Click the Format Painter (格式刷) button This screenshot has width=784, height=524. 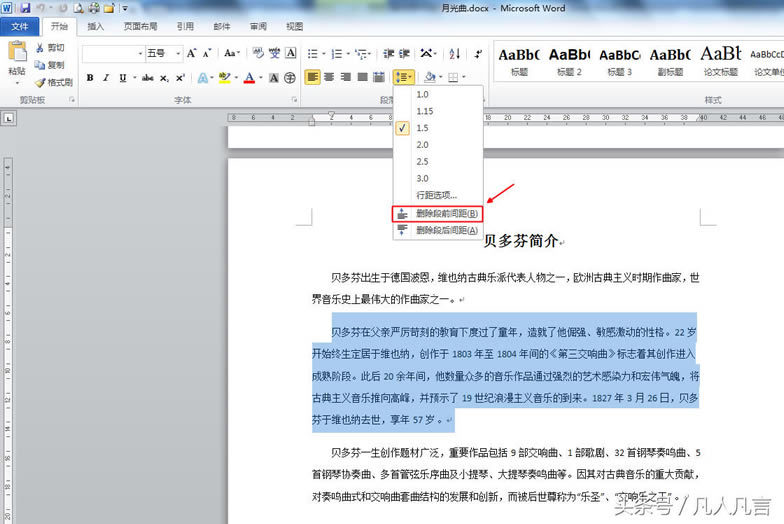(x=54, y=82)
